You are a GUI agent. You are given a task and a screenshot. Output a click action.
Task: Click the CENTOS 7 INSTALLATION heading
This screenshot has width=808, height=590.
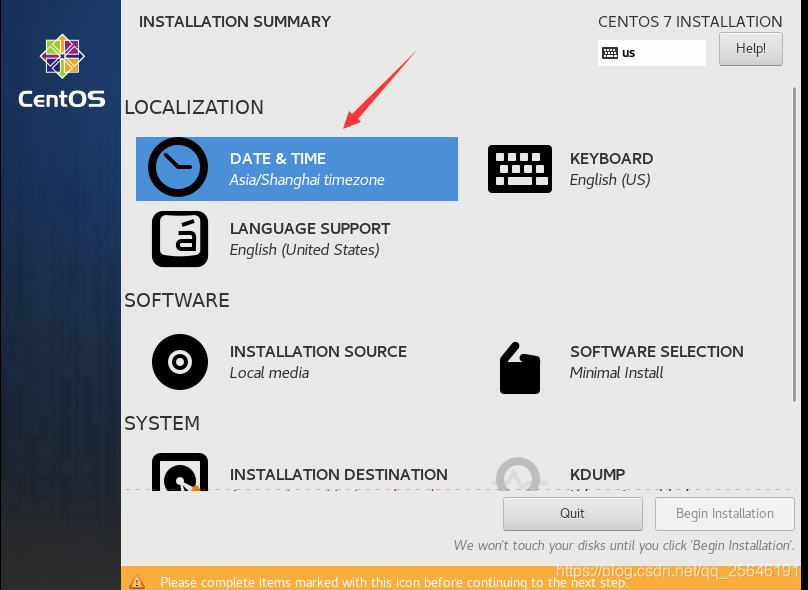tap(690, 22)
